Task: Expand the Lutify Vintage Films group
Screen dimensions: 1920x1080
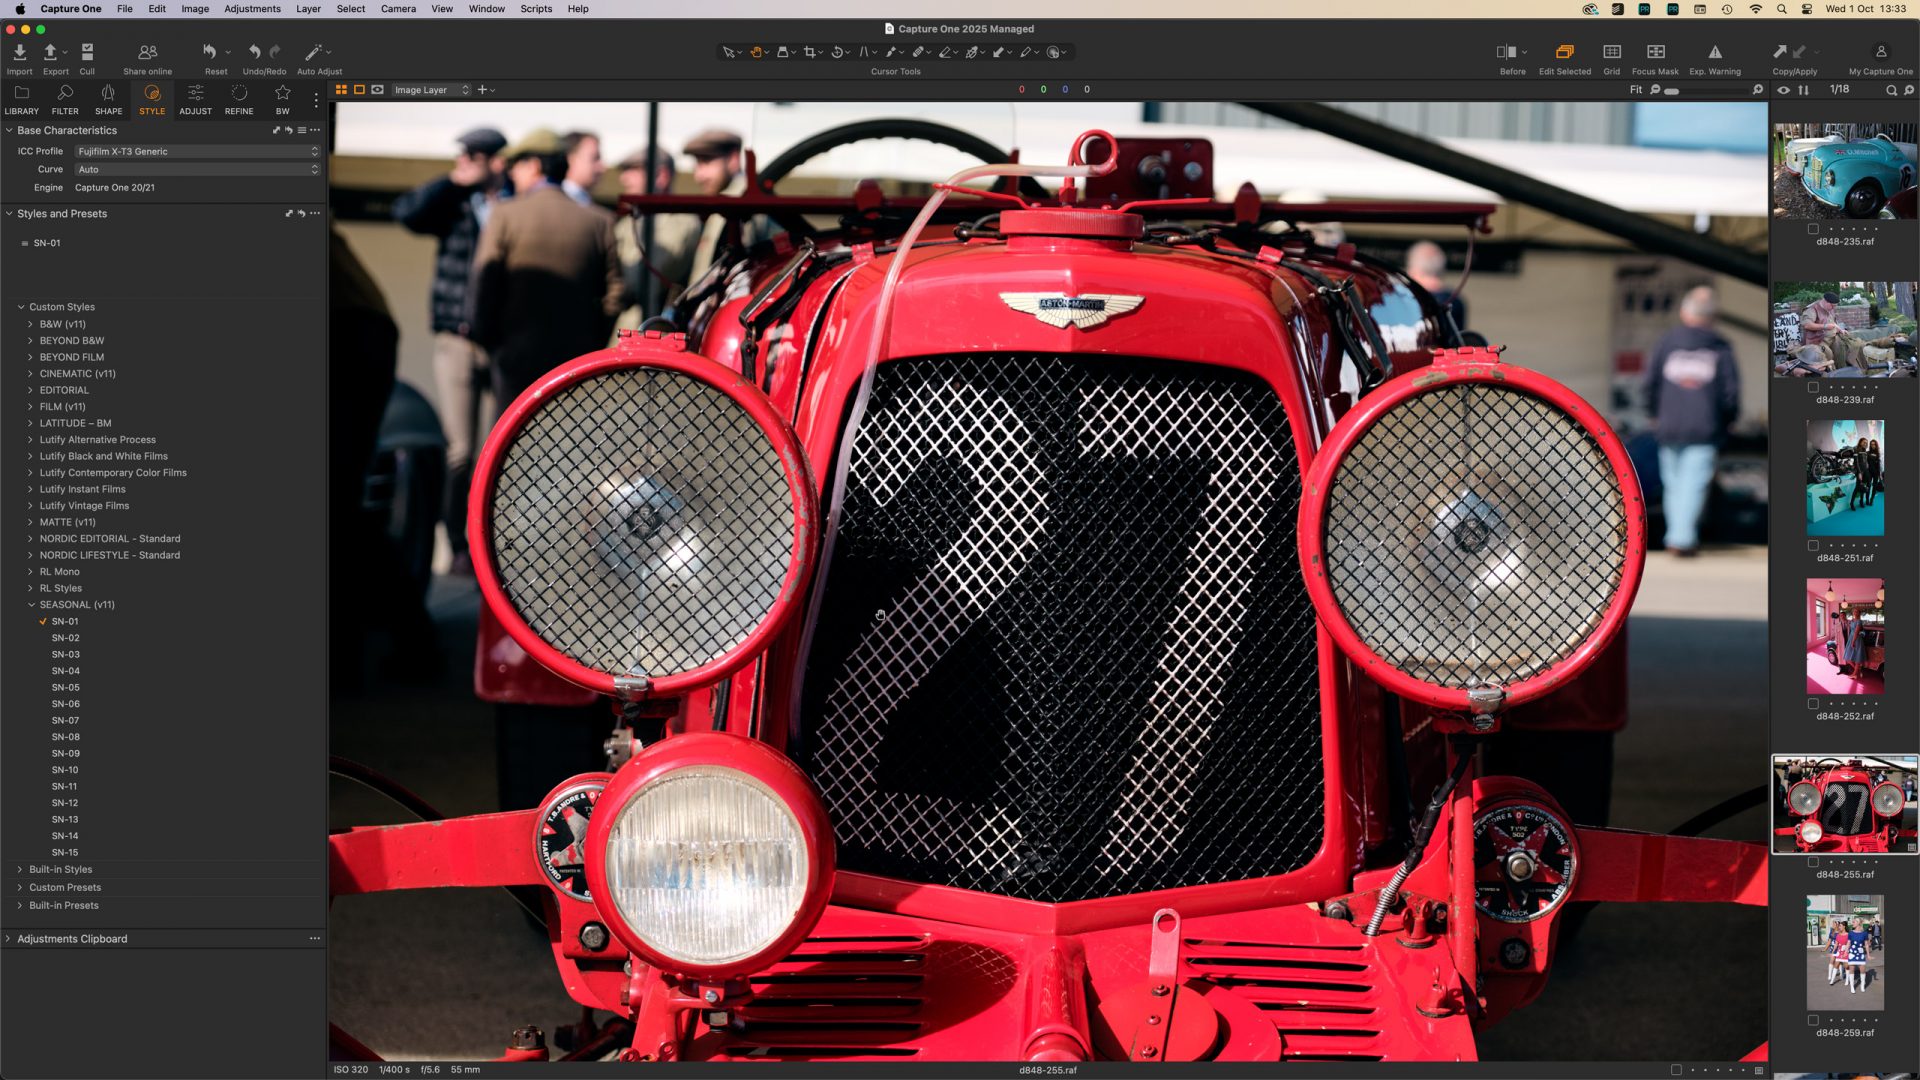Action: click(29, 505)
